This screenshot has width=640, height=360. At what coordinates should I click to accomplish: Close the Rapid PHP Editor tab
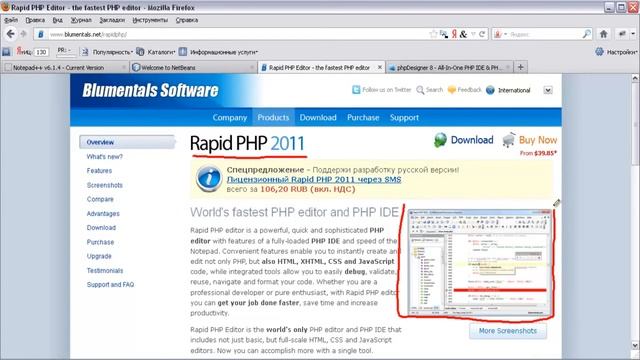tap(380, 67)
